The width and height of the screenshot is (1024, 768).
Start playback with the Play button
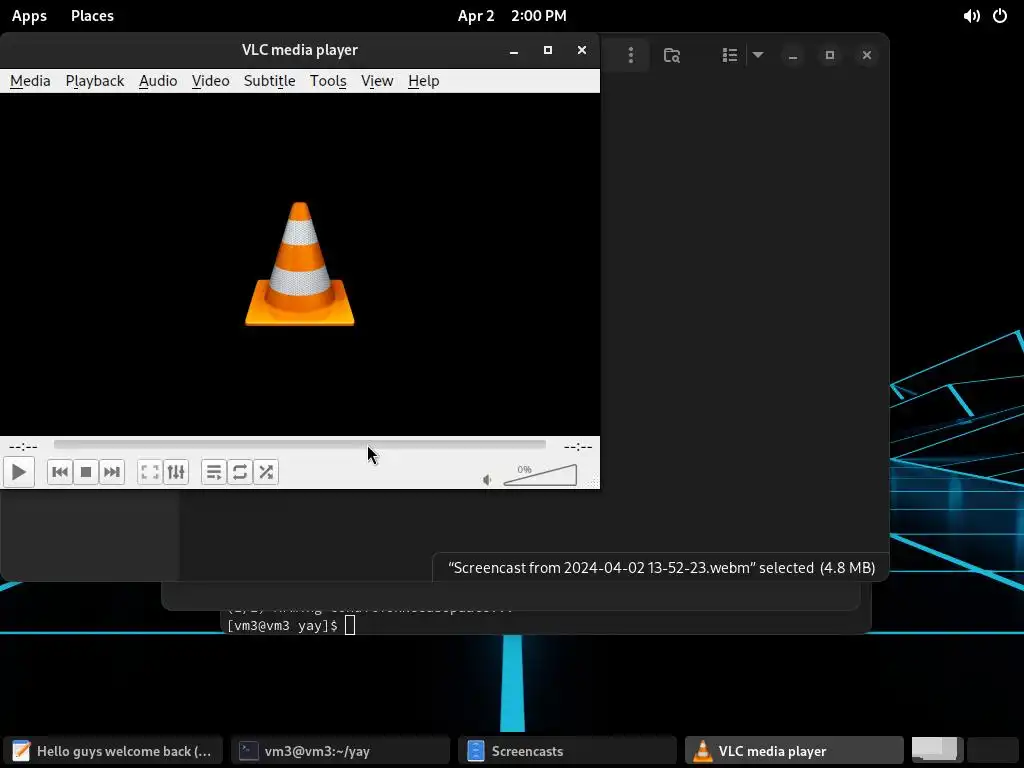pos(18,472)
